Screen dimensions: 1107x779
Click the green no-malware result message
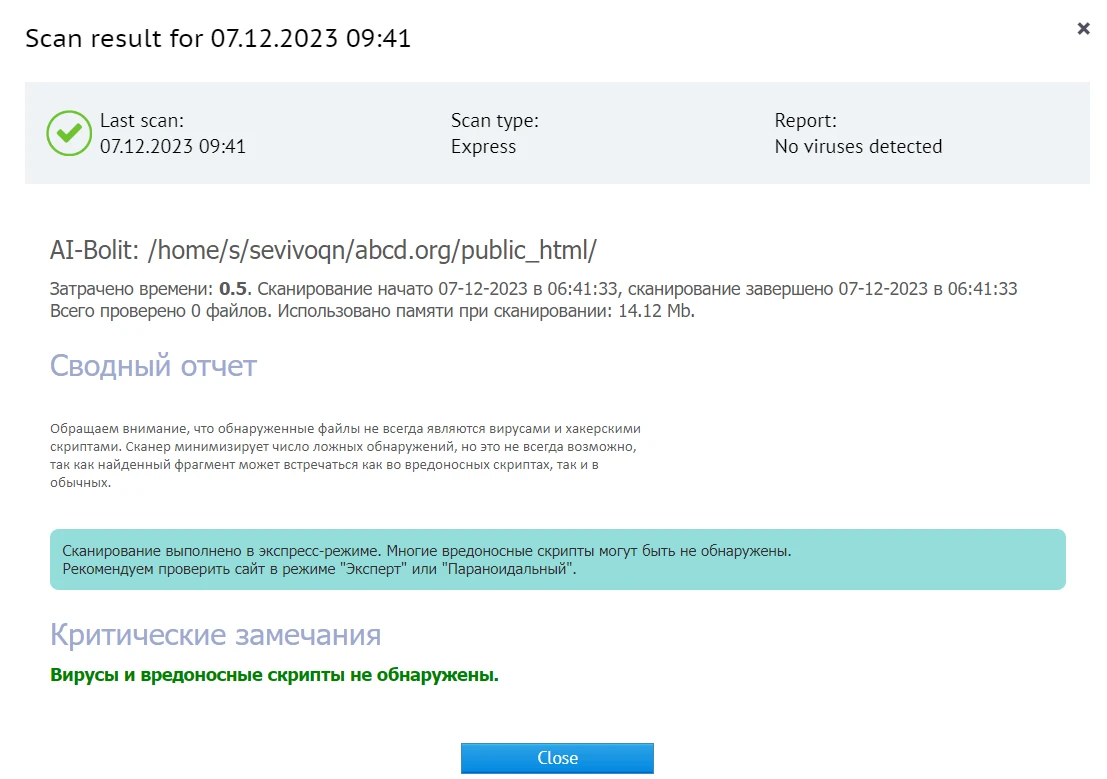273,675
